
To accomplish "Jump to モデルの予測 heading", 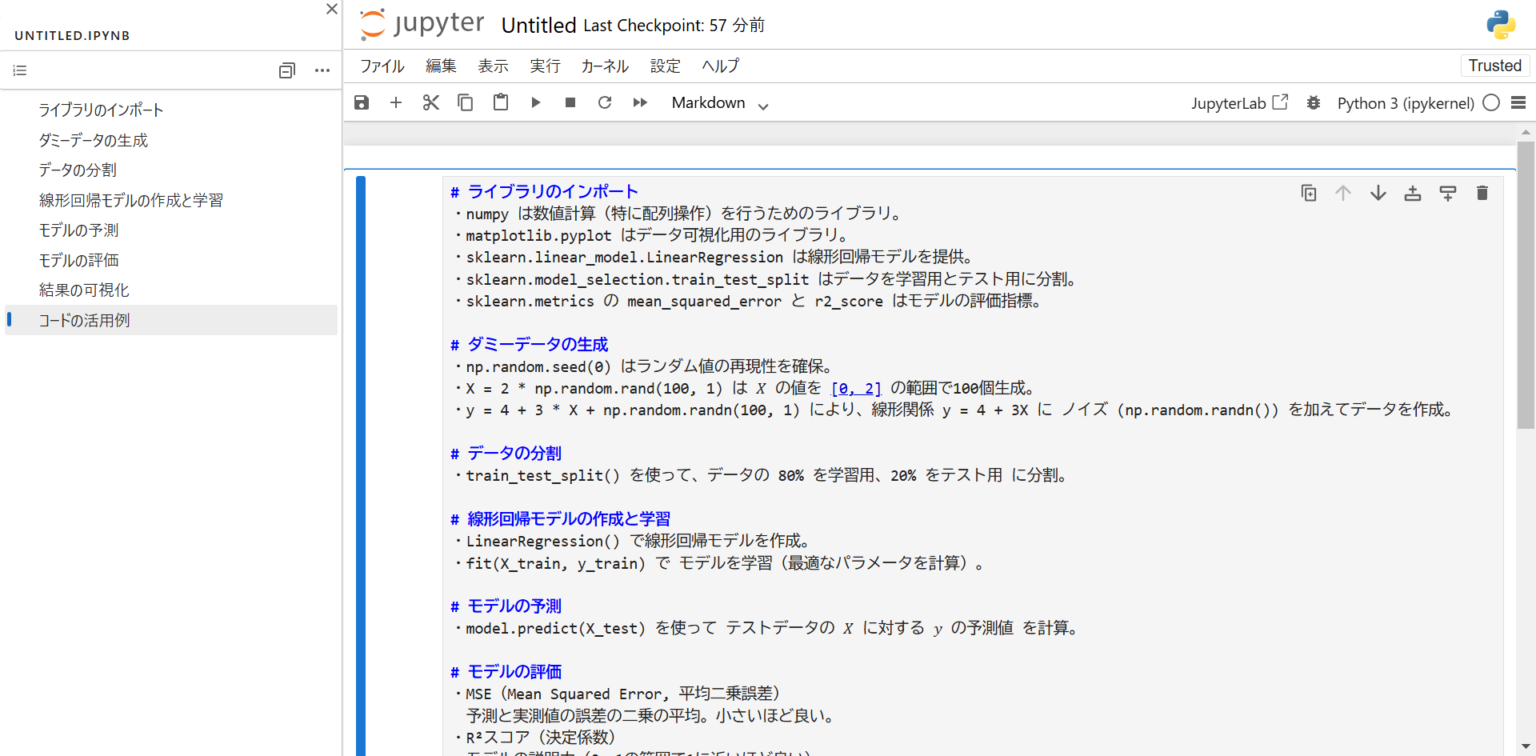I will click(x=78, y=230).
